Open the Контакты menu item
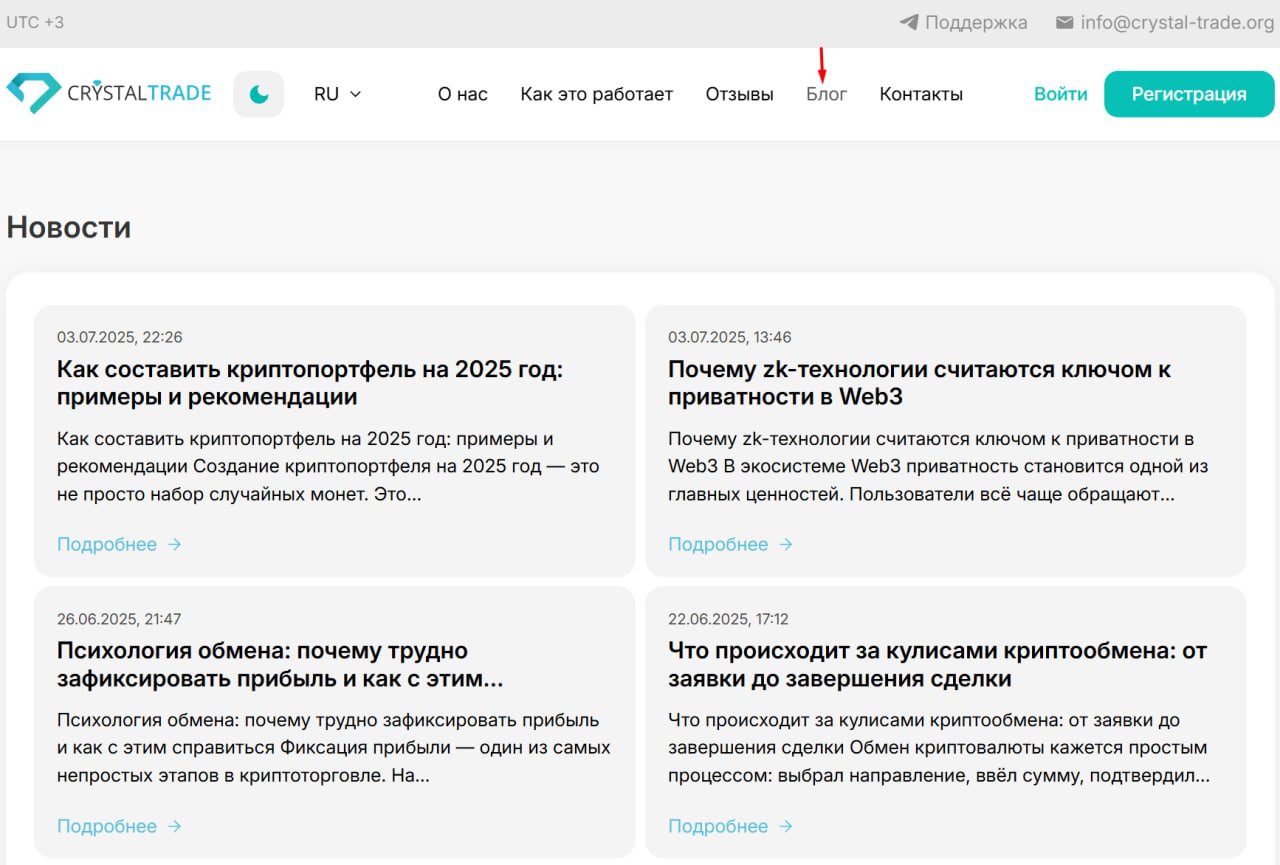 pyautogui.click(x=921, y=94)
